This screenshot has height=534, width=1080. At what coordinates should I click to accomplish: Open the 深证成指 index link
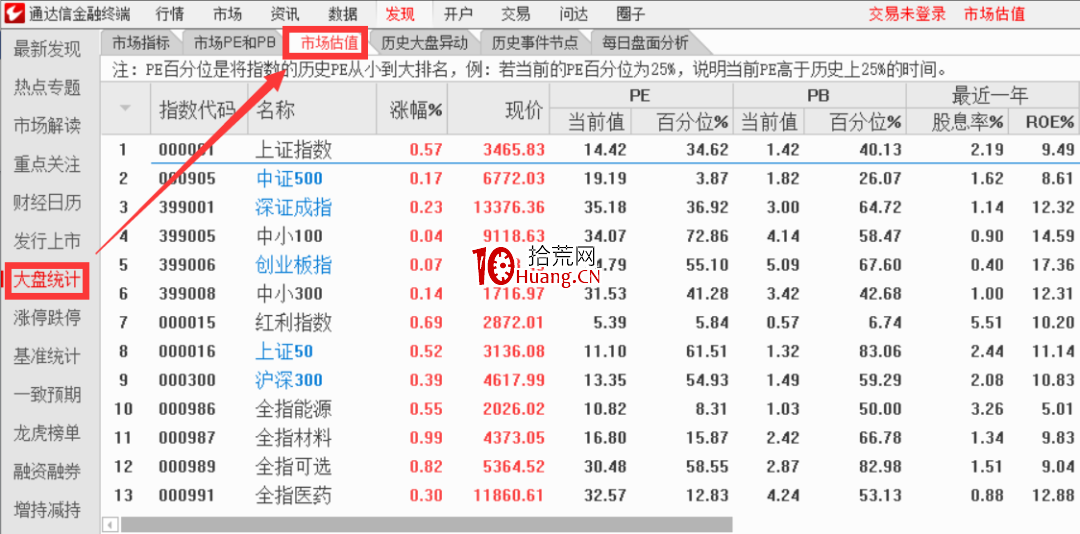(x=293, y=207)
